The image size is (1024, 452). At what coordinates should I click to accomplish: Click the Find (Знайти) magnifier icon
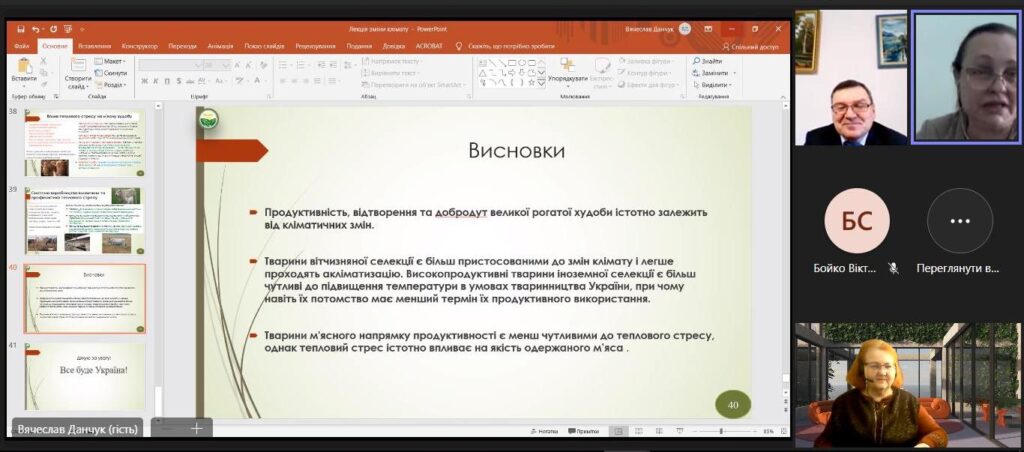coord(695,62)
